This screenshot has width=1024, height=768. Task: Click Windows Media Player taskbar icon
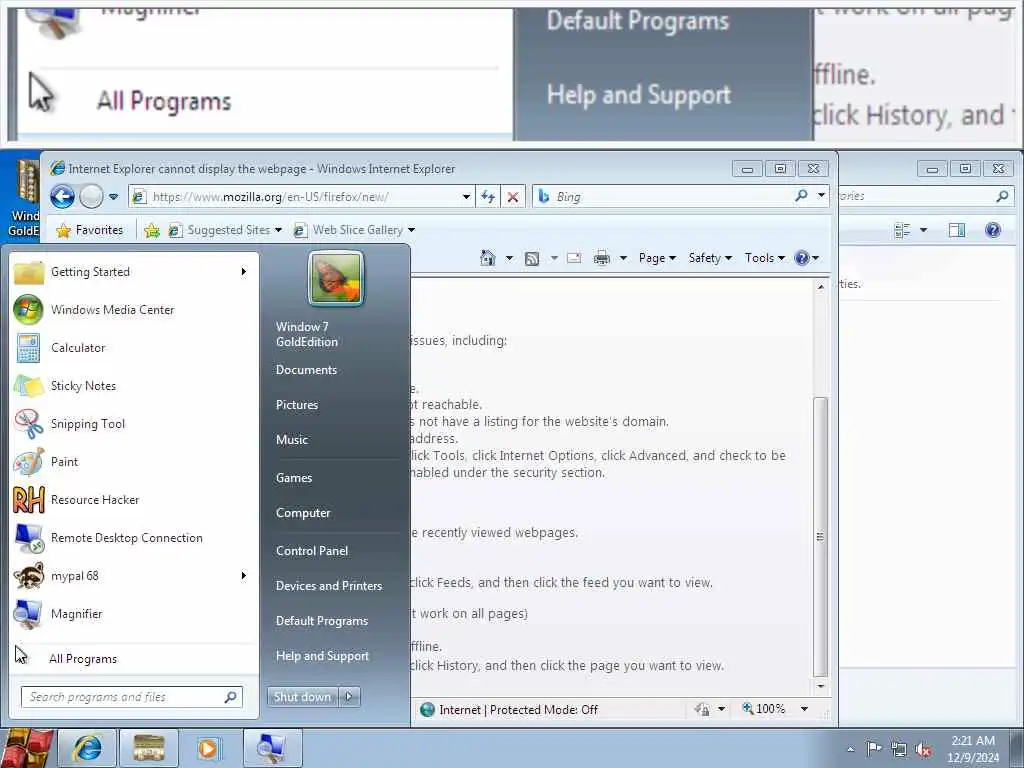click(x=209, y=748)
